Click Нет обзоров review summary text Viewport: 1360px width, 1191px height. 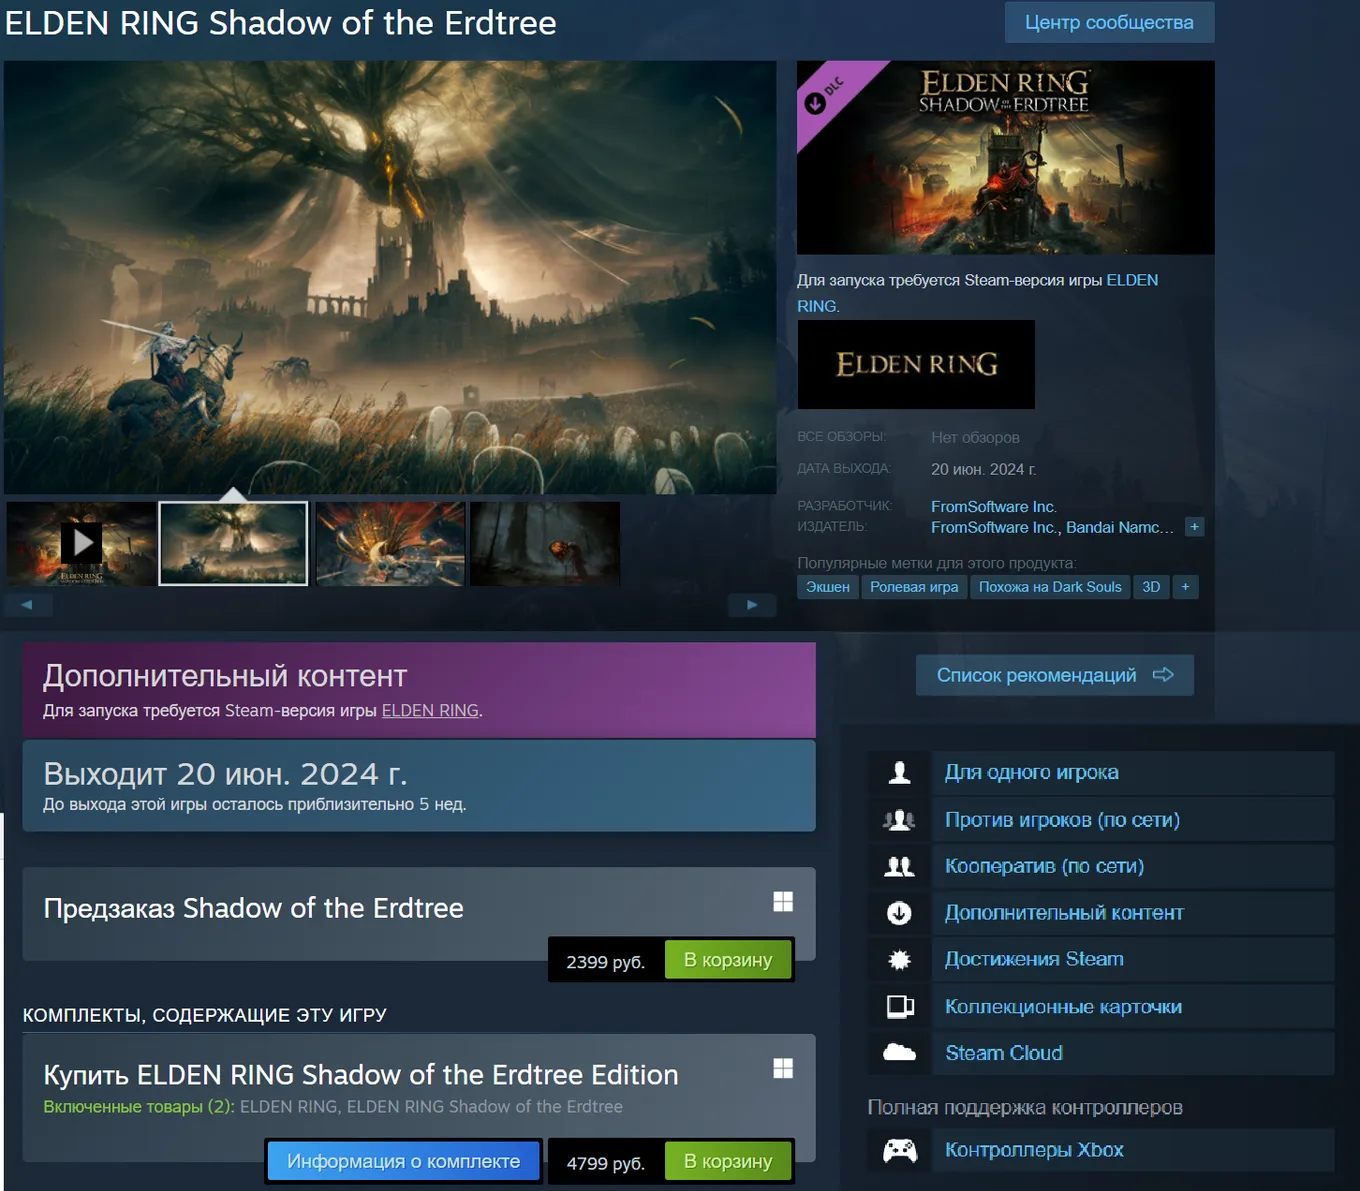pyautogui.click(x=975, y=437)
